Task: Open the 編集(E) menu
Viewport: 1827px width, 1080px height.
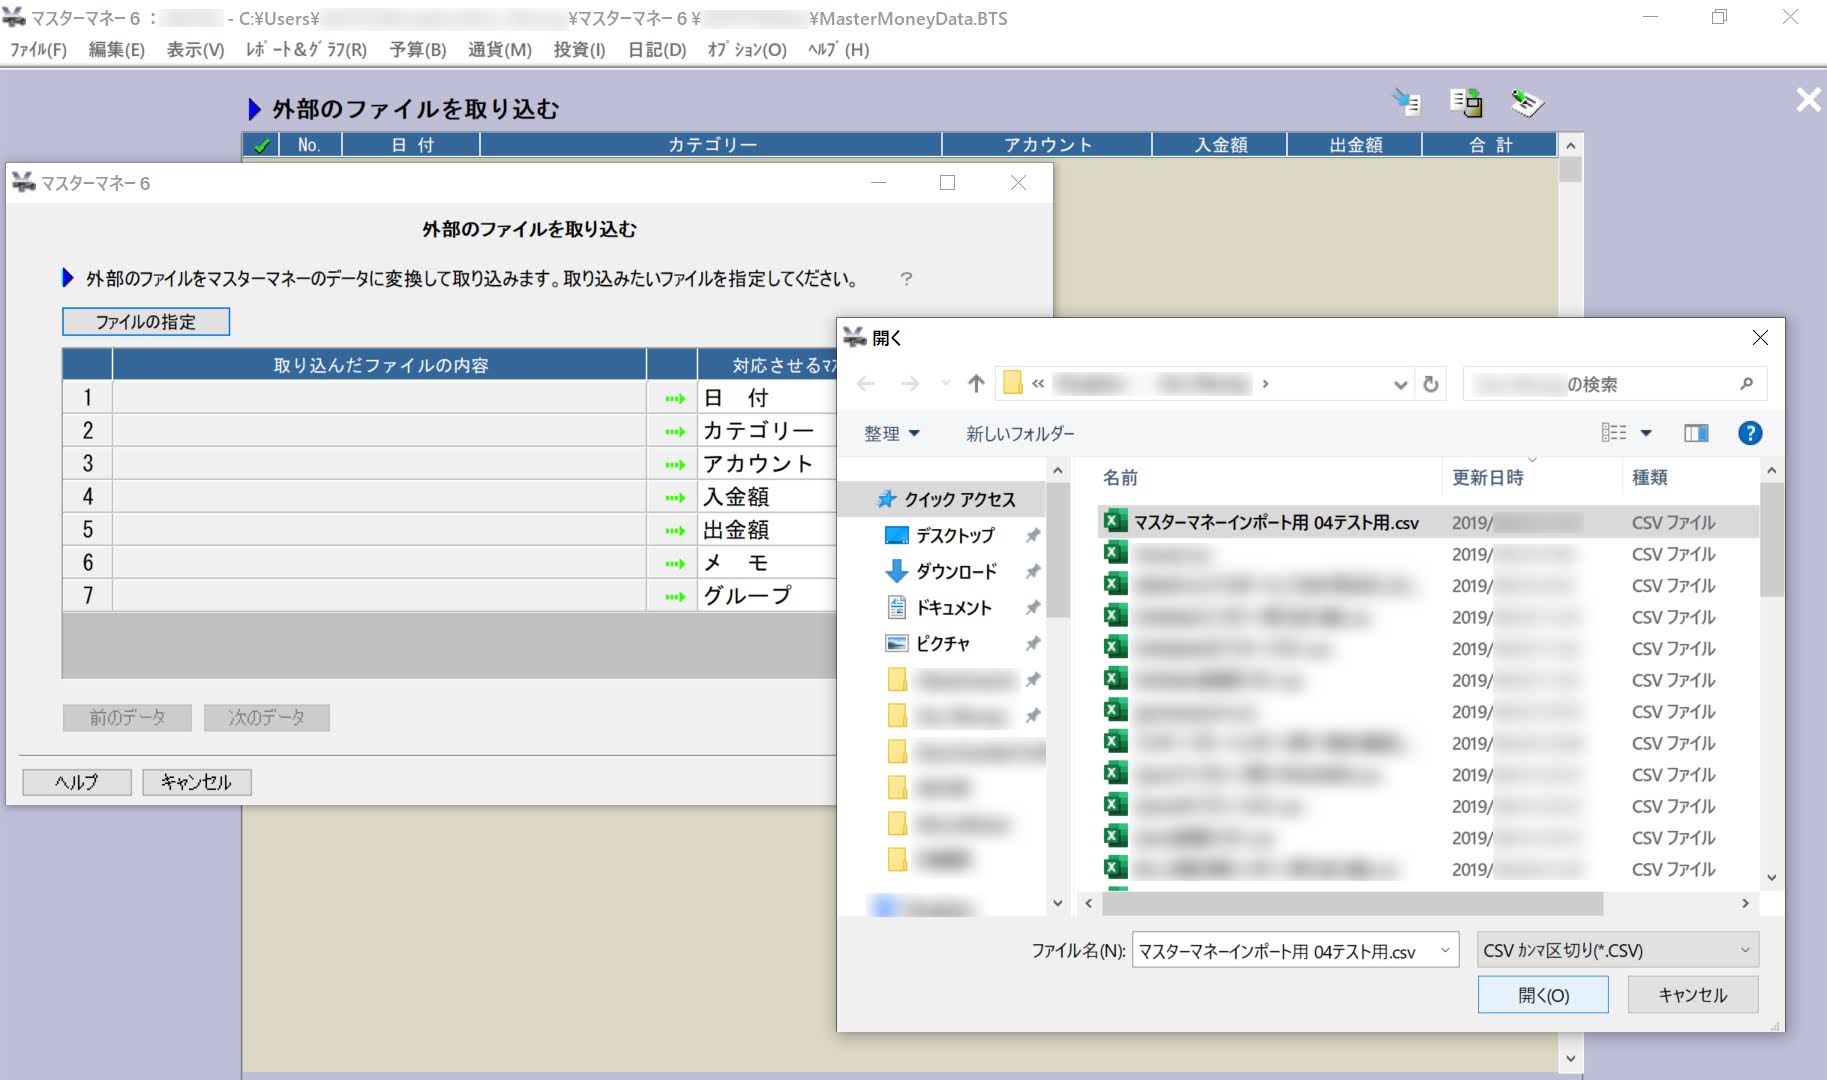Action: (116, 49)
